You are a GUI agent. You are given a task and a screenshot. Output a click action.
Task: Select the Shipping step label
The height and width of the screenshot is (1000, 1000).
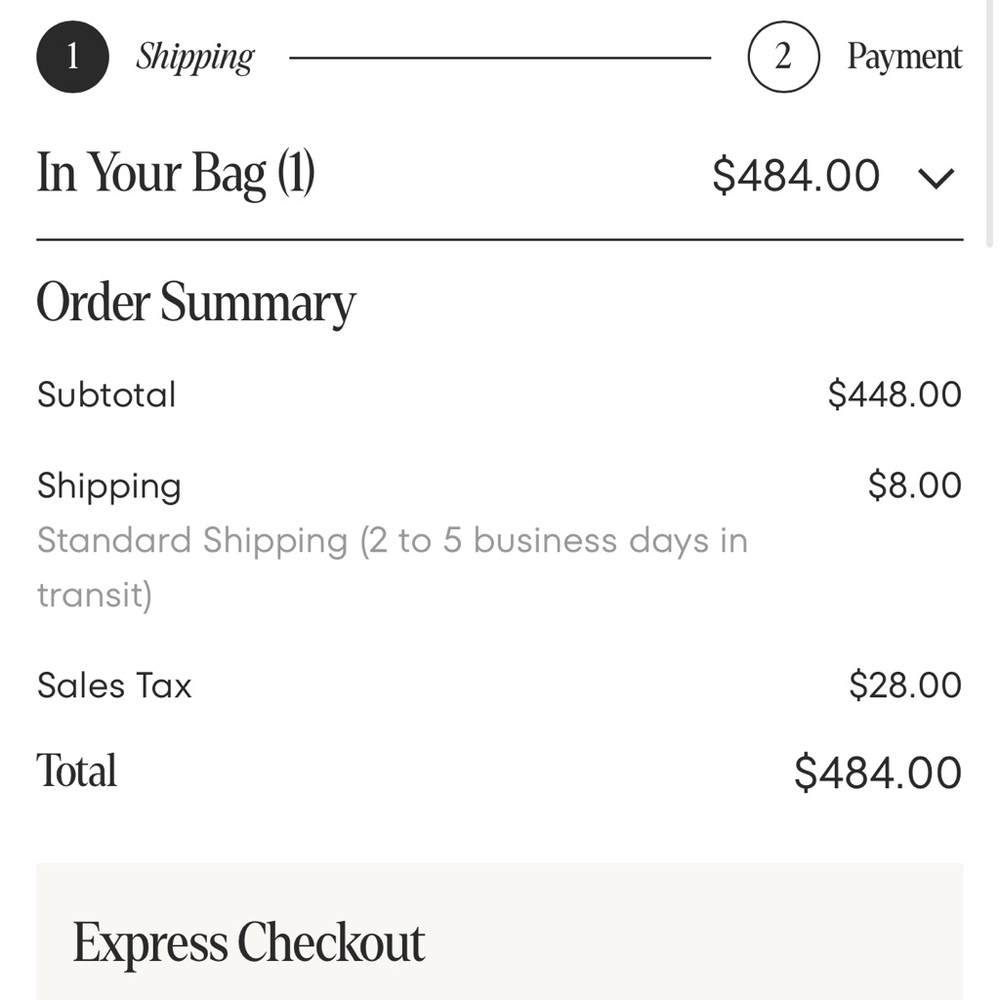pyautogui.click(x=195, y=57)
